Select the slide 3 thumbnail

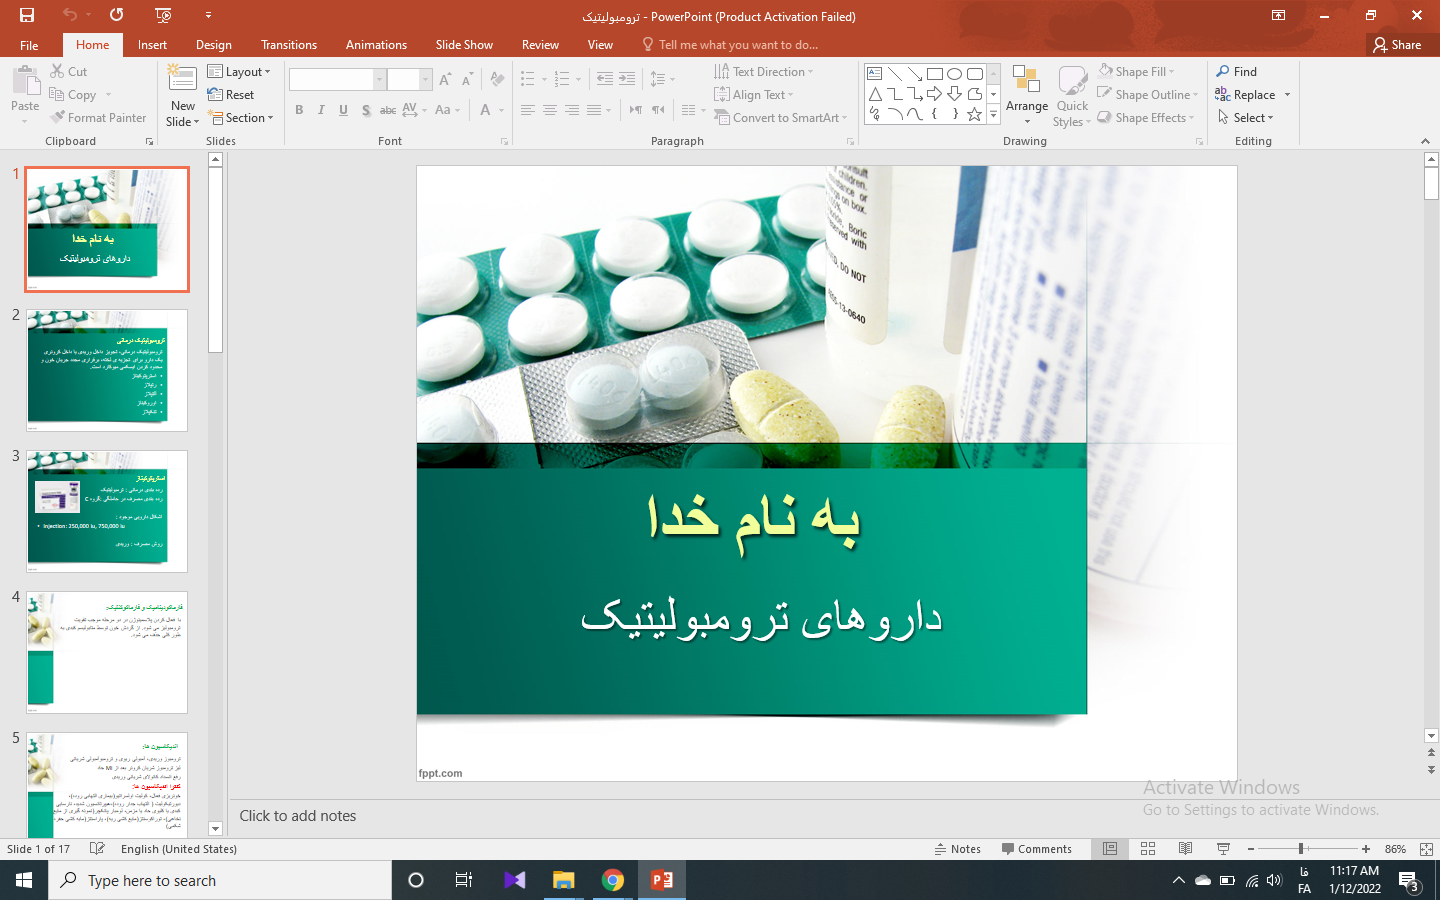tap(107, 511)
